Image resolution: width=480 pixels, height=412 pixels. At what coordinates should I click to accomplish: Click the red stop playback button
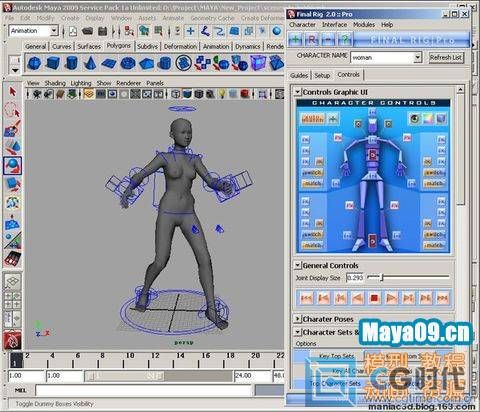(374, 298)
